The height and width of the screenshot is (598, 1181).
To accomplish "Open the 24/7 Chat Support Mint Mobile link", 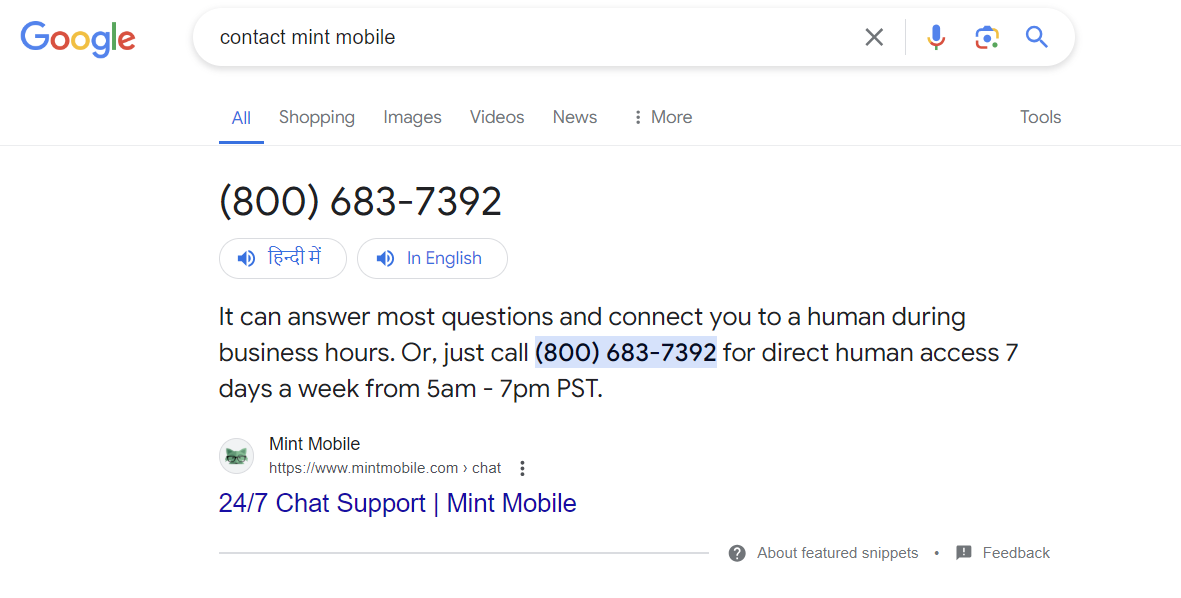I will pos(397,503).
